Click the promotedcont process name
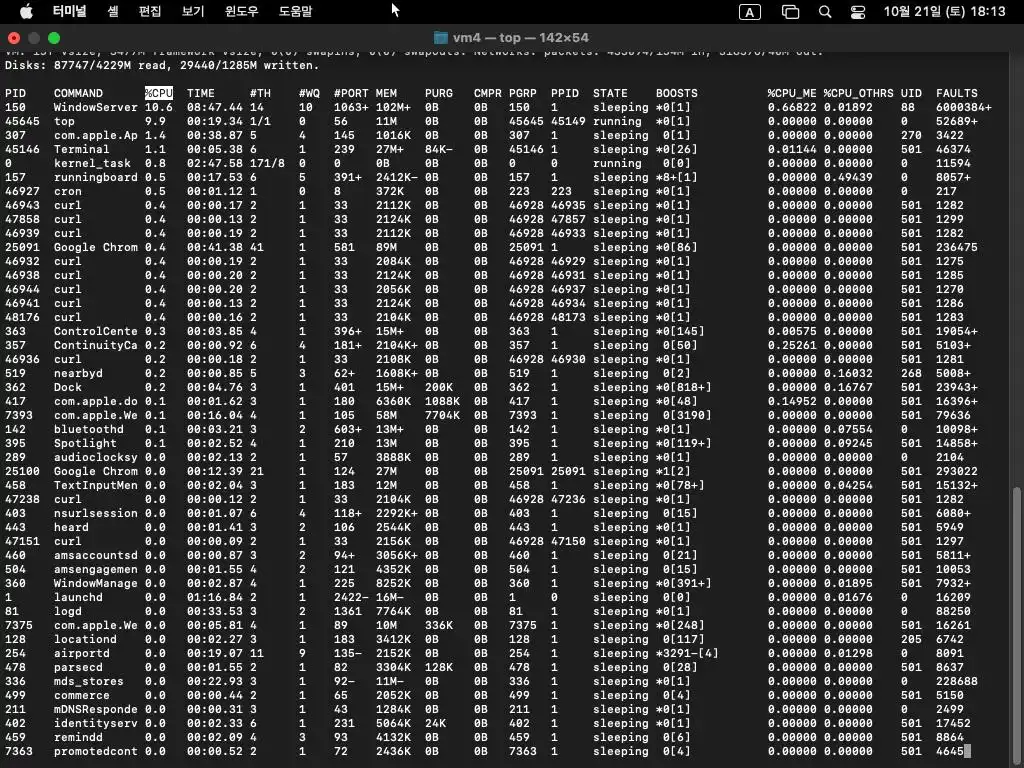This screenshot has width=1024, height=768. point(95,752)
